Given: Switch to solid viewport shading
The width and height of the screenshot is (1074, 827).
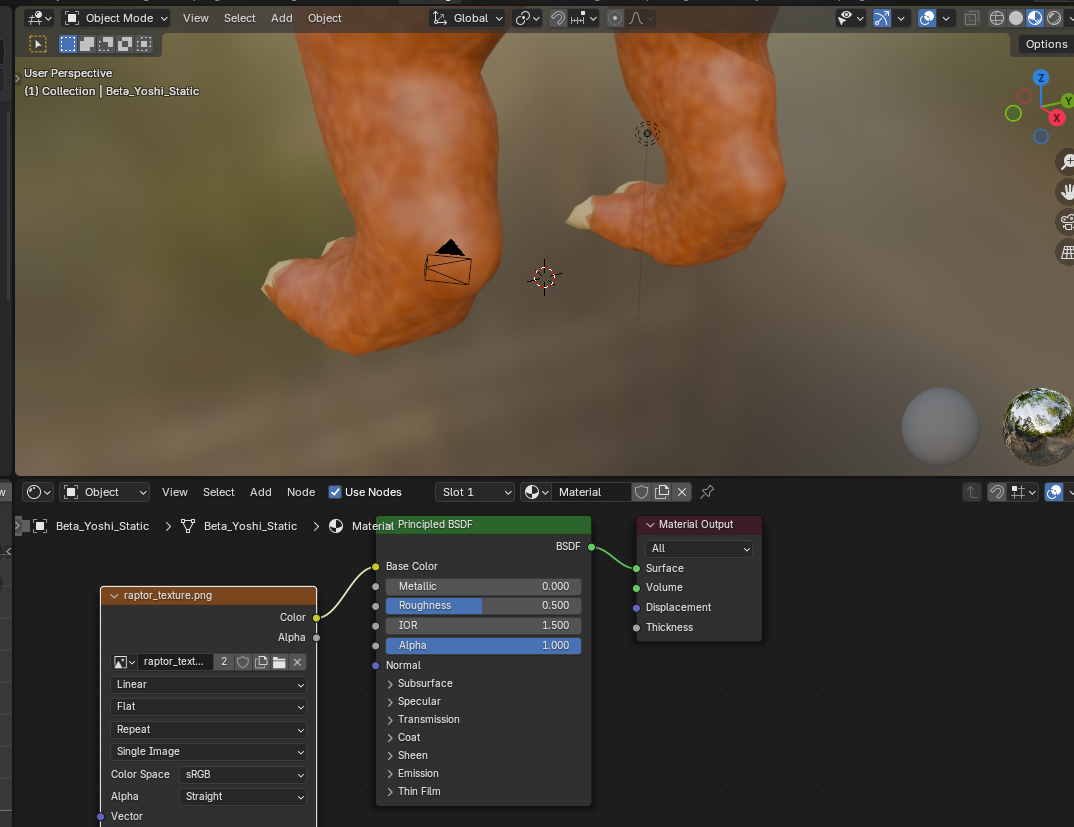Looking at the screenshot, I should 1016,18.
